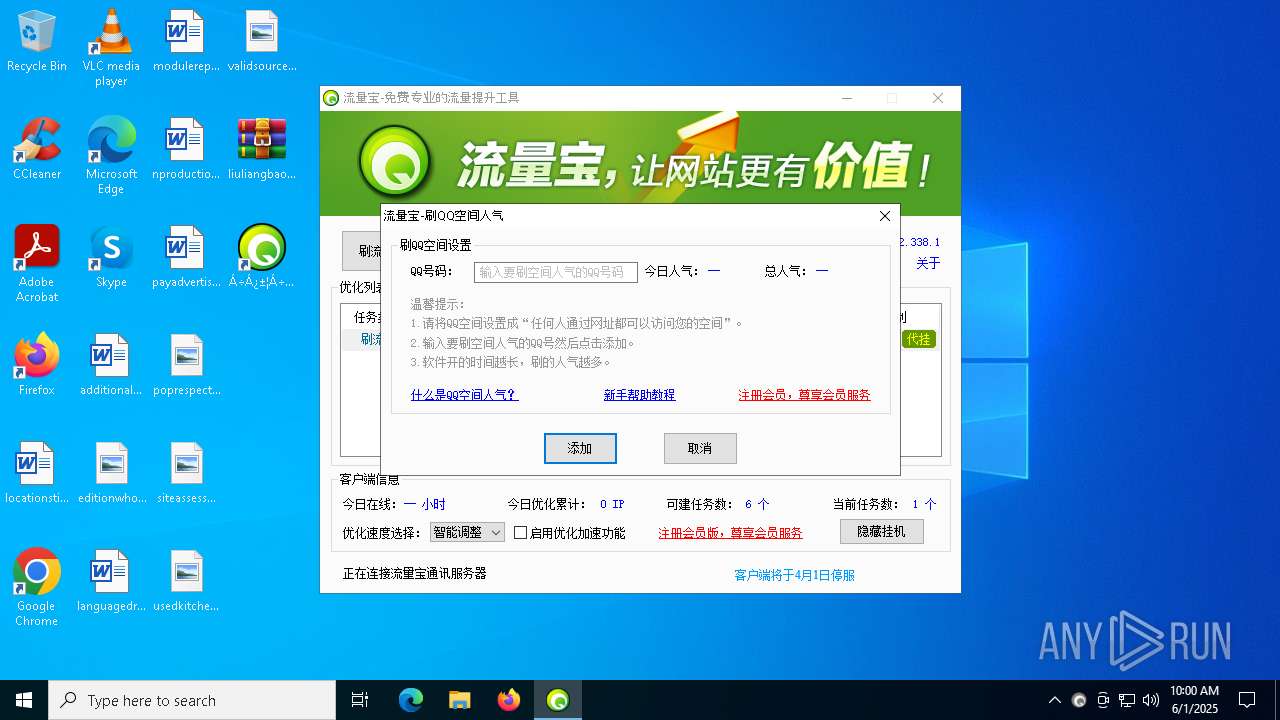Click the 客户端将于4月1日停服 notice

click(794, 575)
